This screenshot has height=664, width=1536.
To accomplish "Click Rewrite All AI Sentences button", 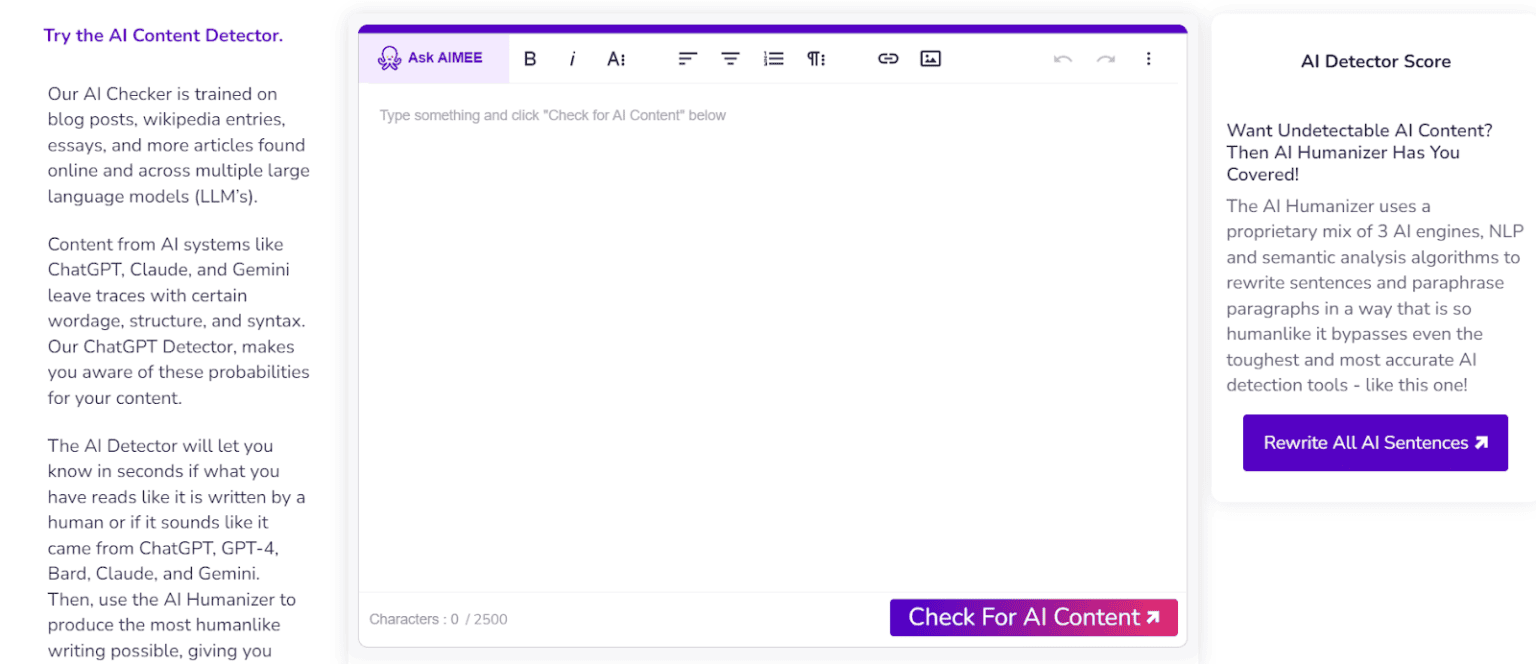I will [1375, 443].
